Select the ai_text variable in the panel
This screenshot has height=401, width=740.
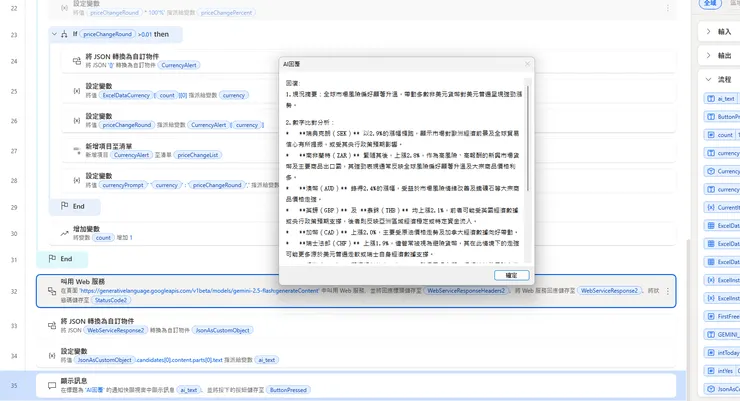click(722, 99)
